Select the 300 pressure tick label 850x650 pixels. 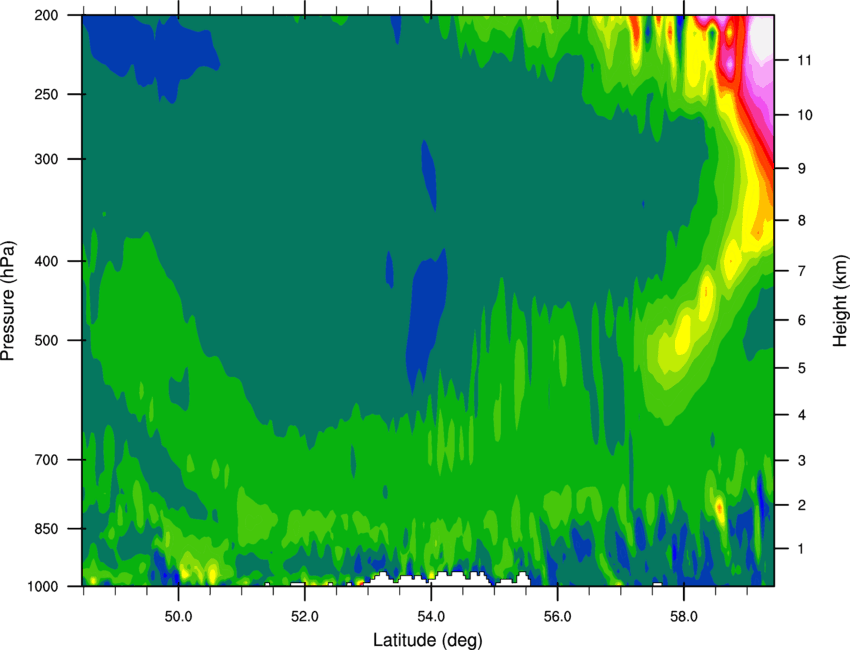tap(47, 159)
